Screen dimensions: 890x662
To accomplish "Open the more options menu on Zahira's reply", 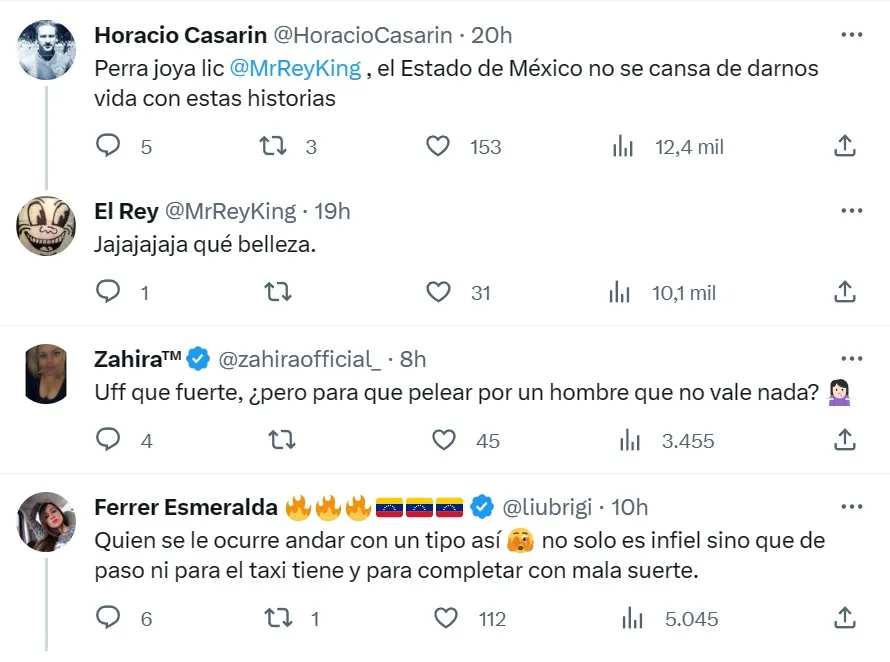I will coord(852,356).
